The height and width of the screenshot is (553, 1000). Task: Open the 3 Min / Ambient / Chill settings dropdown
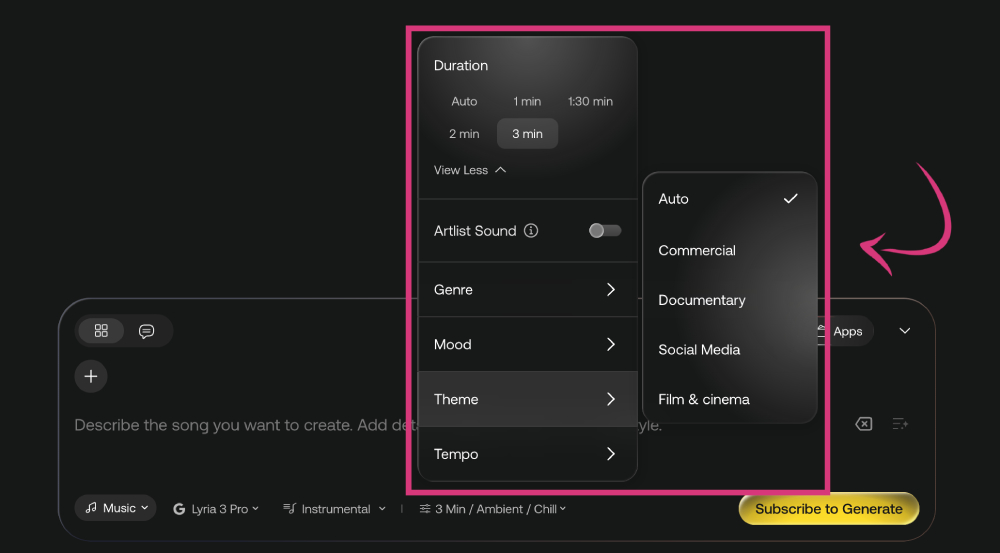click(492, 509)
